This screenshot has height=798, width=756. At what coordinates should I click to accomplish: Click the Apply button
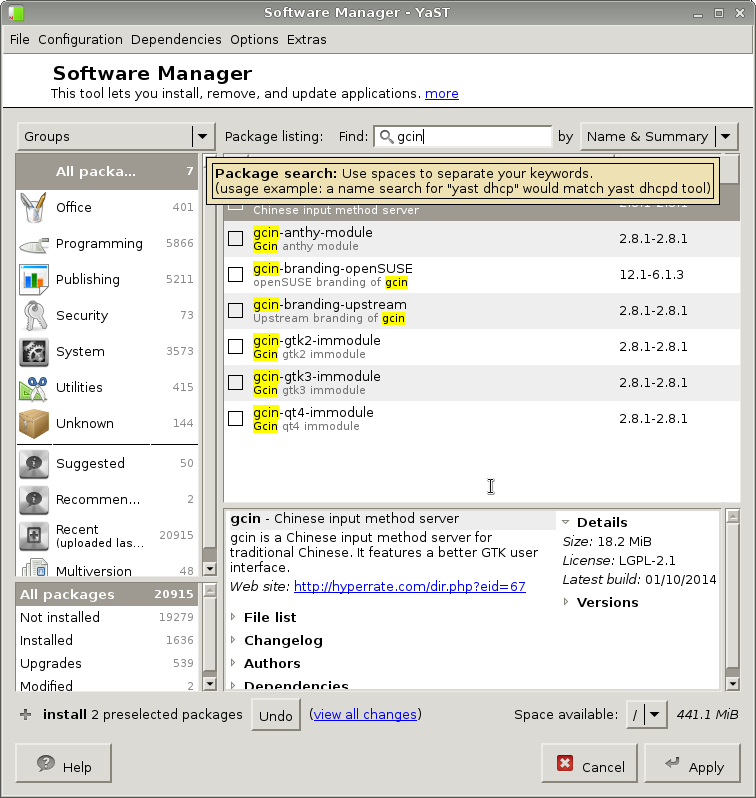tap(692, 763)
